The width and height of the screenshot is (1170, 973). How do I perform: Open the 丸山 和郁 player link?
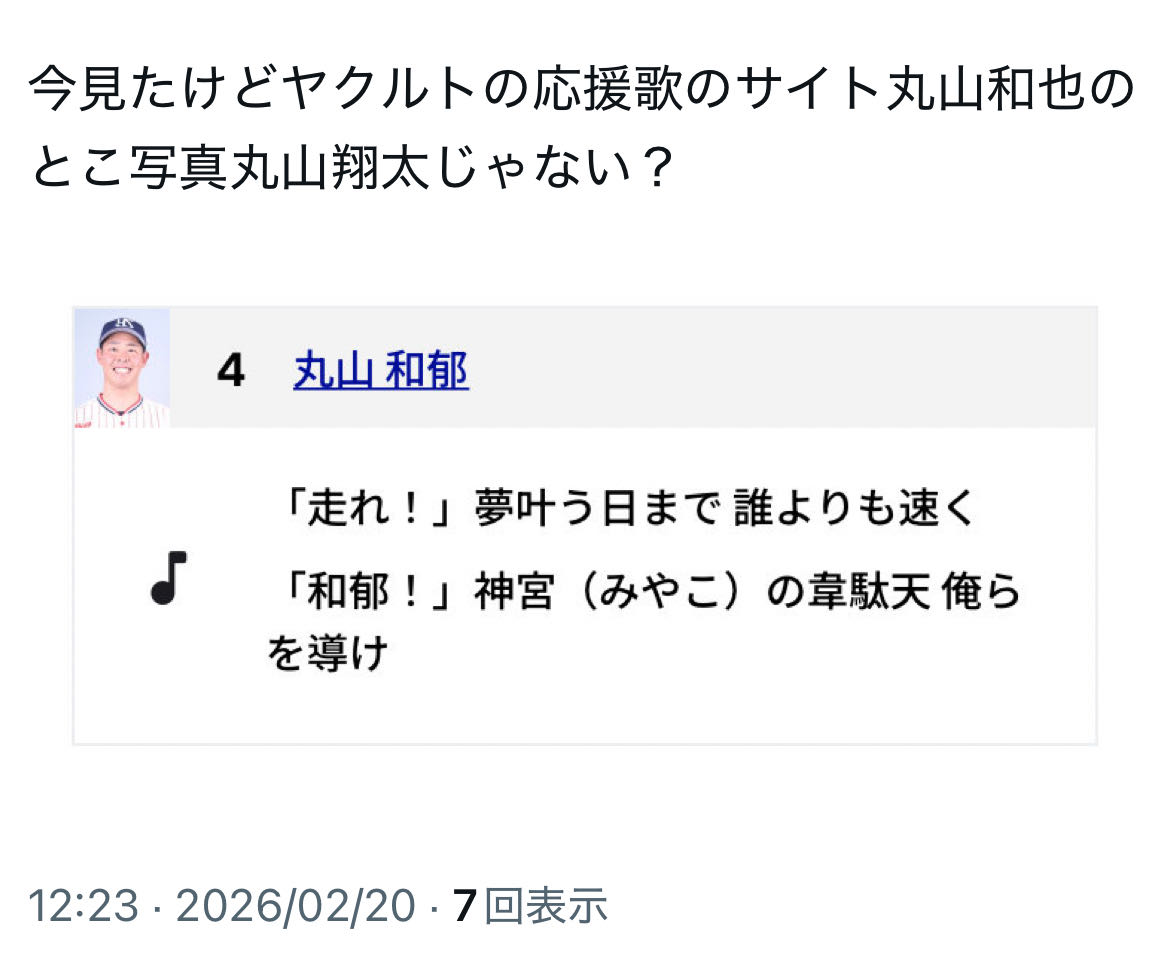[380, 372]
